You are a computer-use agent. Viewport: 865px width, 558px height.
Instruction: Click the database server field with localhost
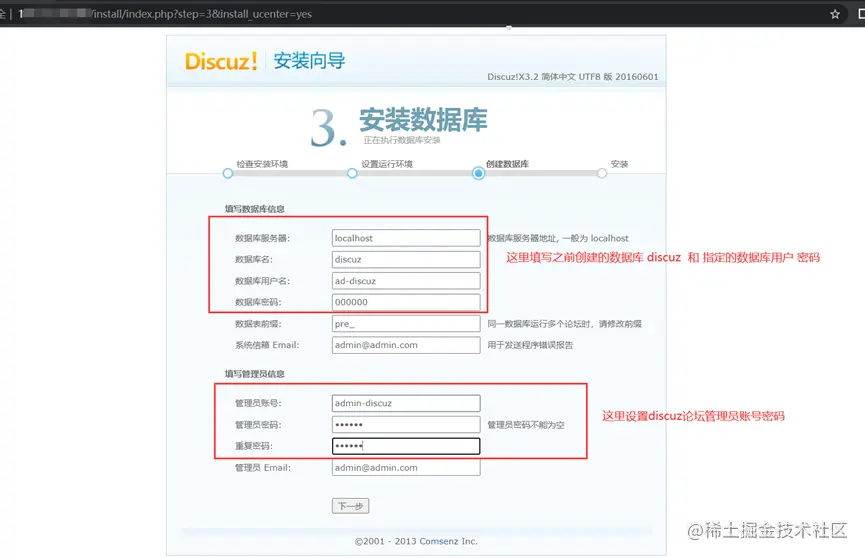pos(406,238)
